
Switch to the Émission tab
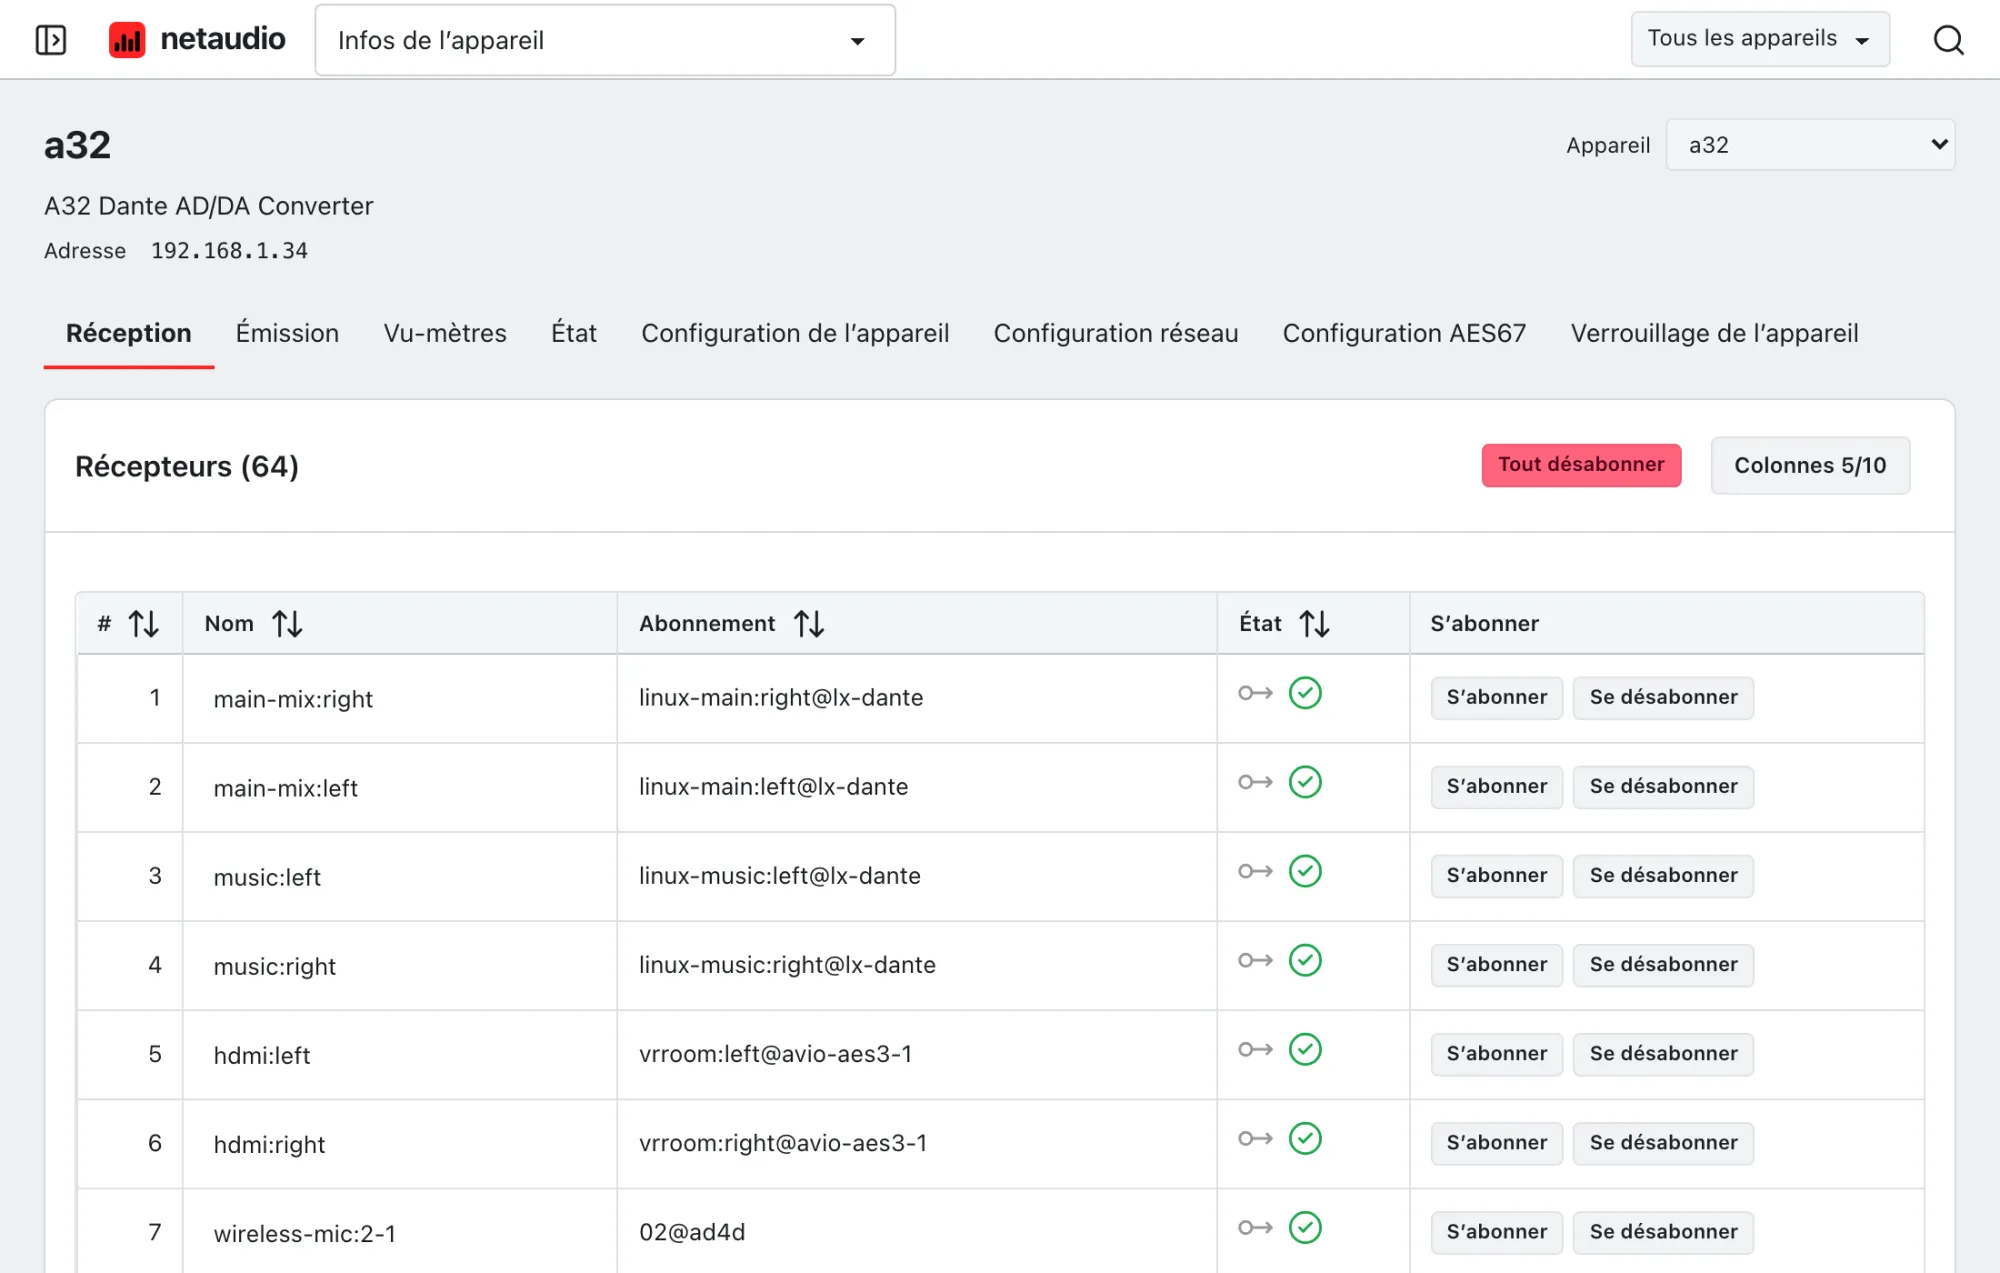[x=287, y=333]
